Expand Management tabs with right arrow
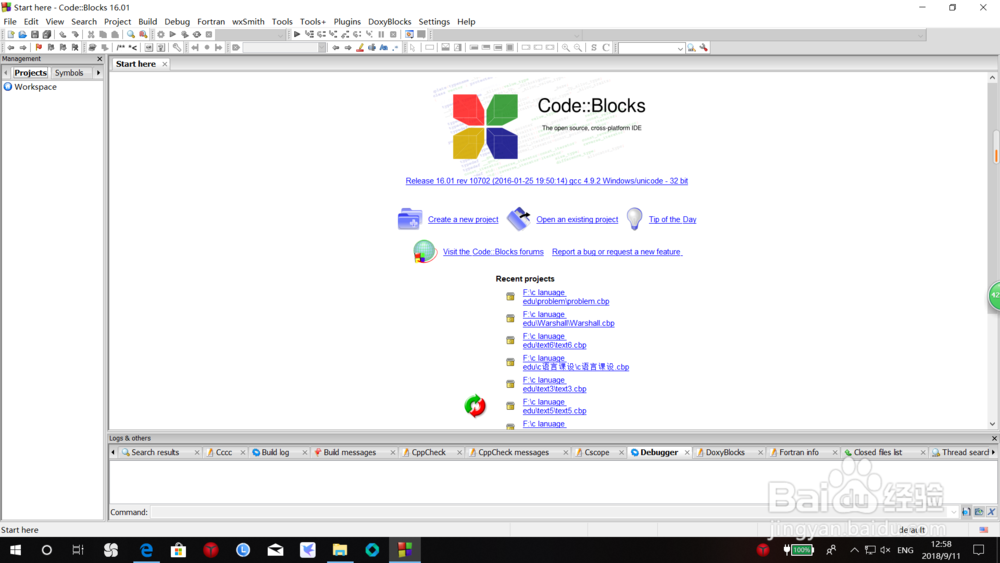 98,73
